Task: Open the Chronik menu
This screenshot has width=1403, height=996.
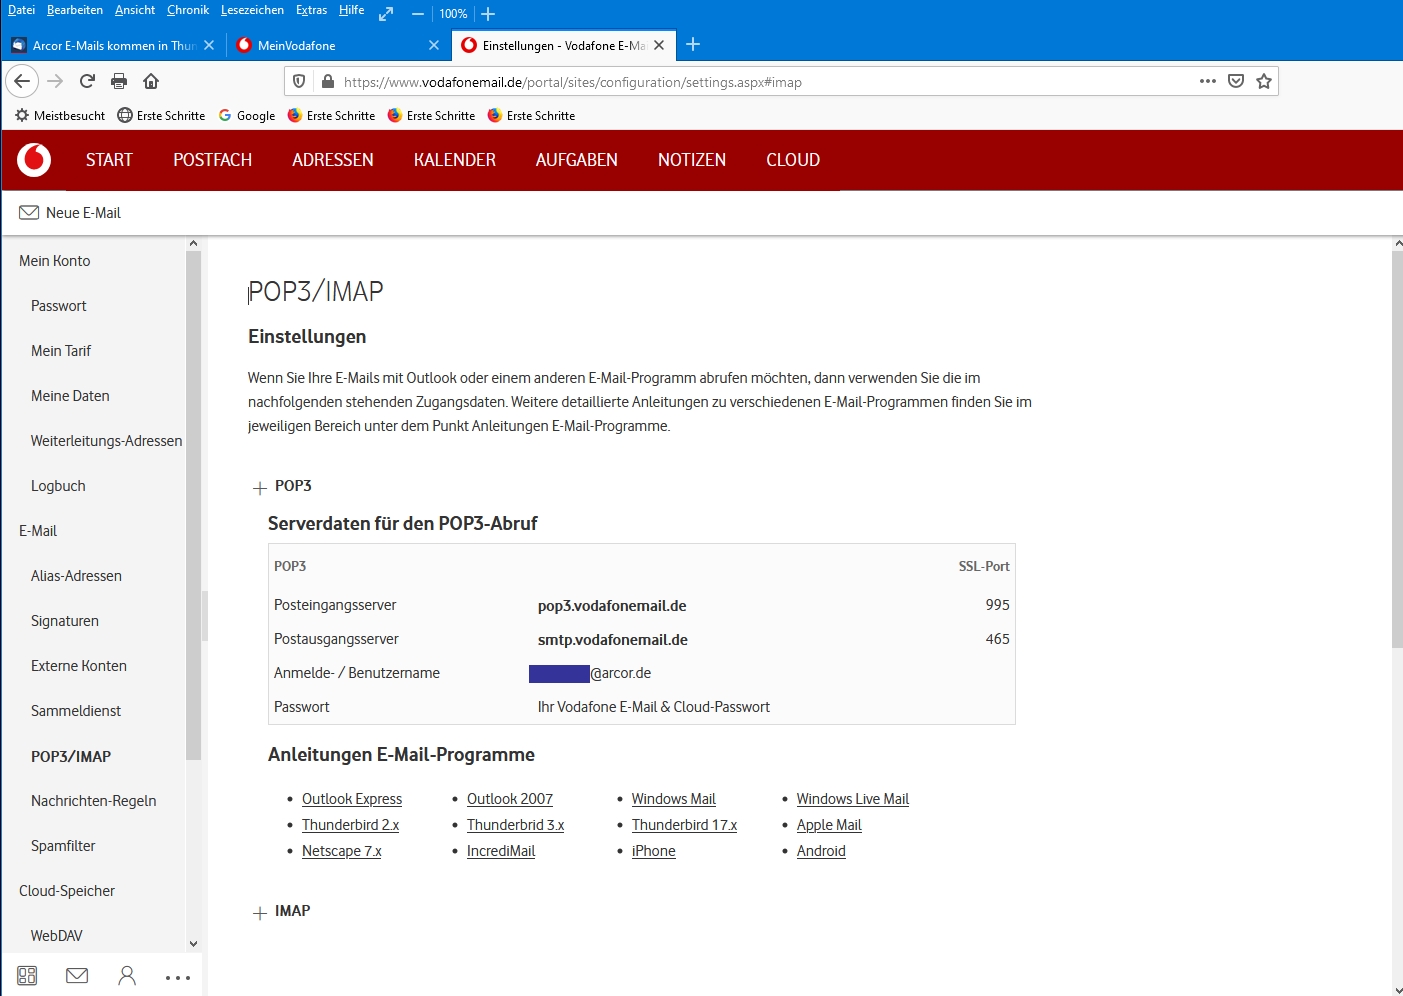Action: click(188, 10)
